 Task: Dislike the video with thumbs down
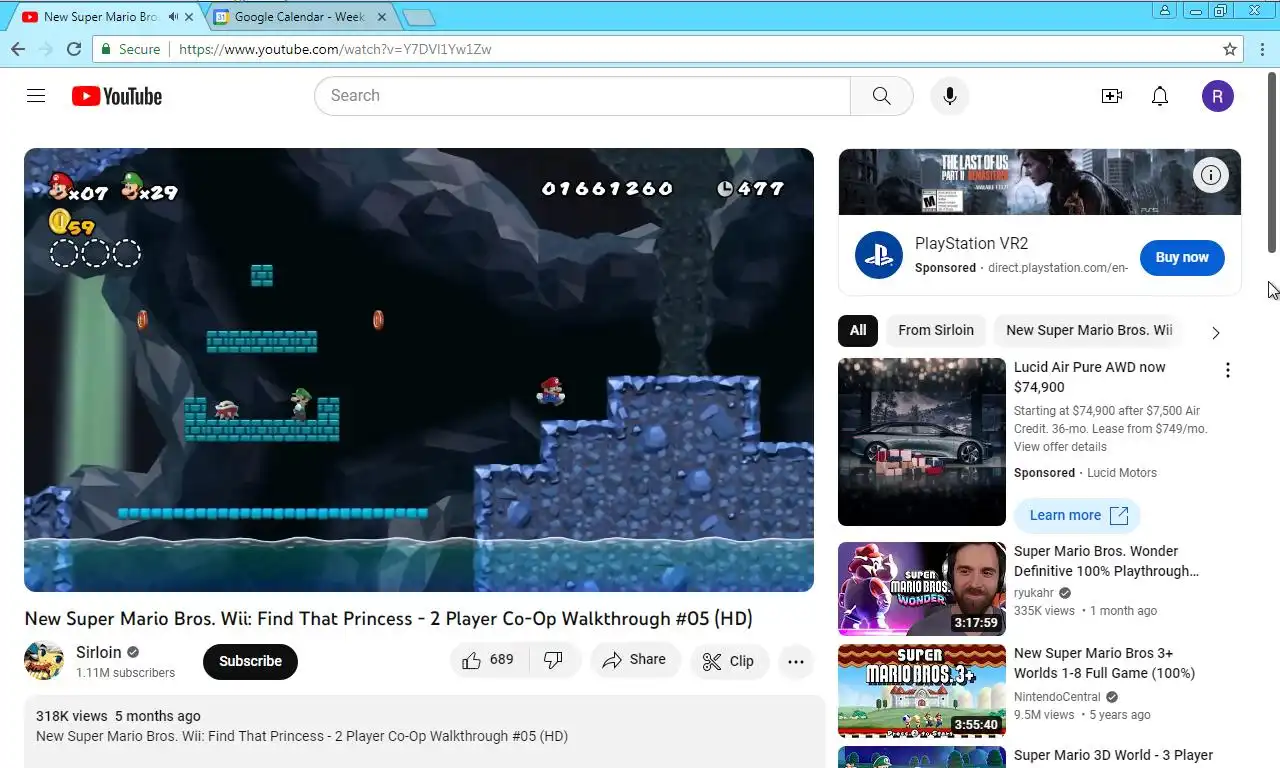tap(554, 660)
